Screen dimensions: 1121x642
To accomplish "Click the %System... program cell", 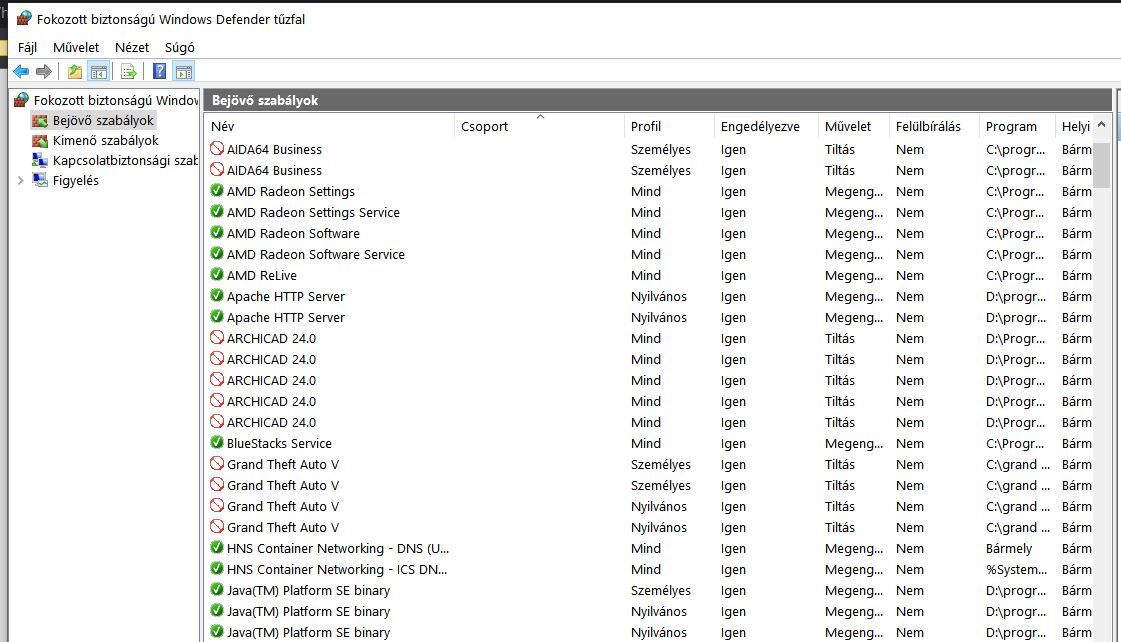I will point(1016,569).
